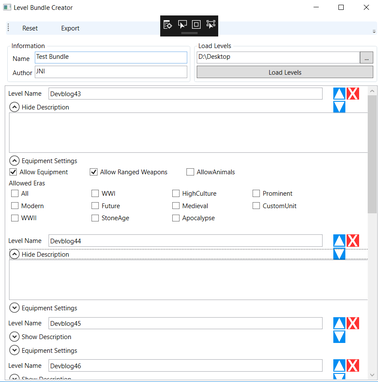Activate the Select Element debug tool
Viewport: 378px width, 382px height.
click(x=182, y=24)
